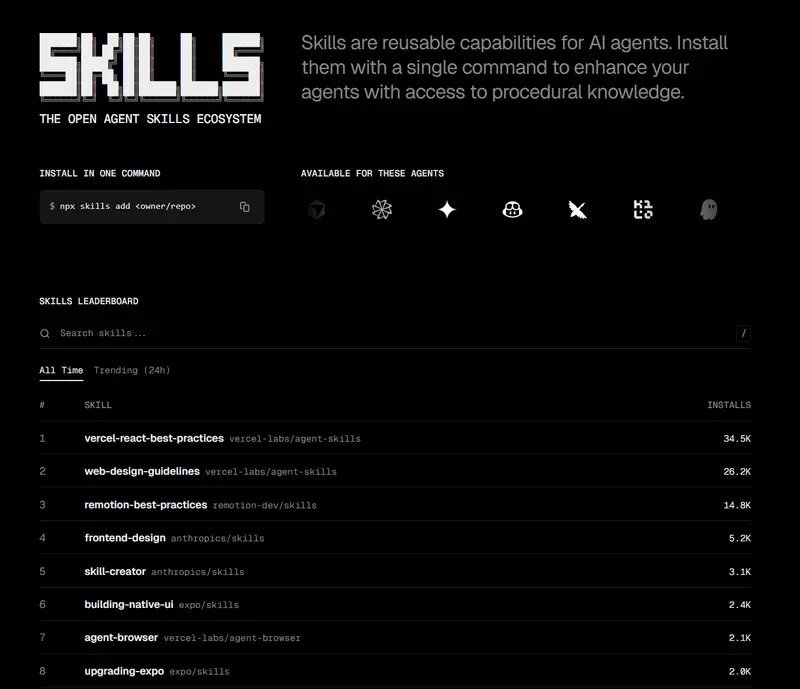Screen dimensions: 800x689
Task: Click the slash keyboard shortcut badge
Action: point(743,332)
